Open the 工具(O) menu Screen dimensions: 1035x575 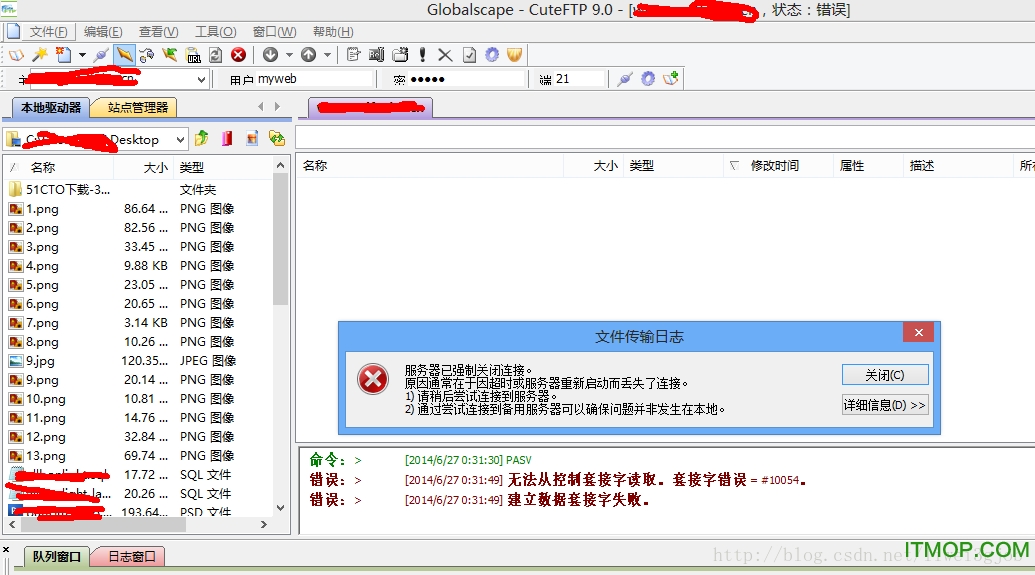coord(215,32)
